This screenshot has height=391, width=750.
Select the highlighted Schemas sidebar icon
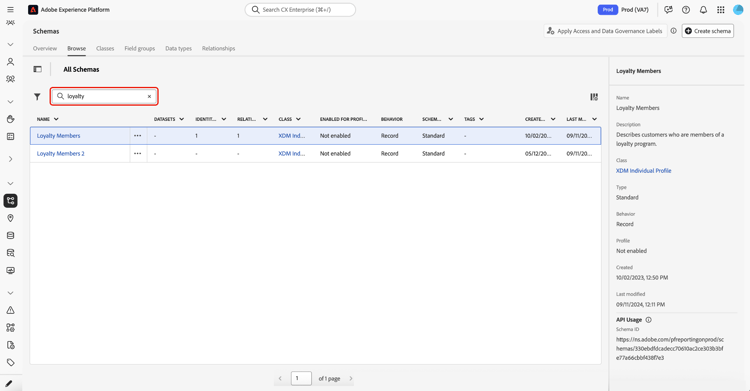tap(11, 201)
